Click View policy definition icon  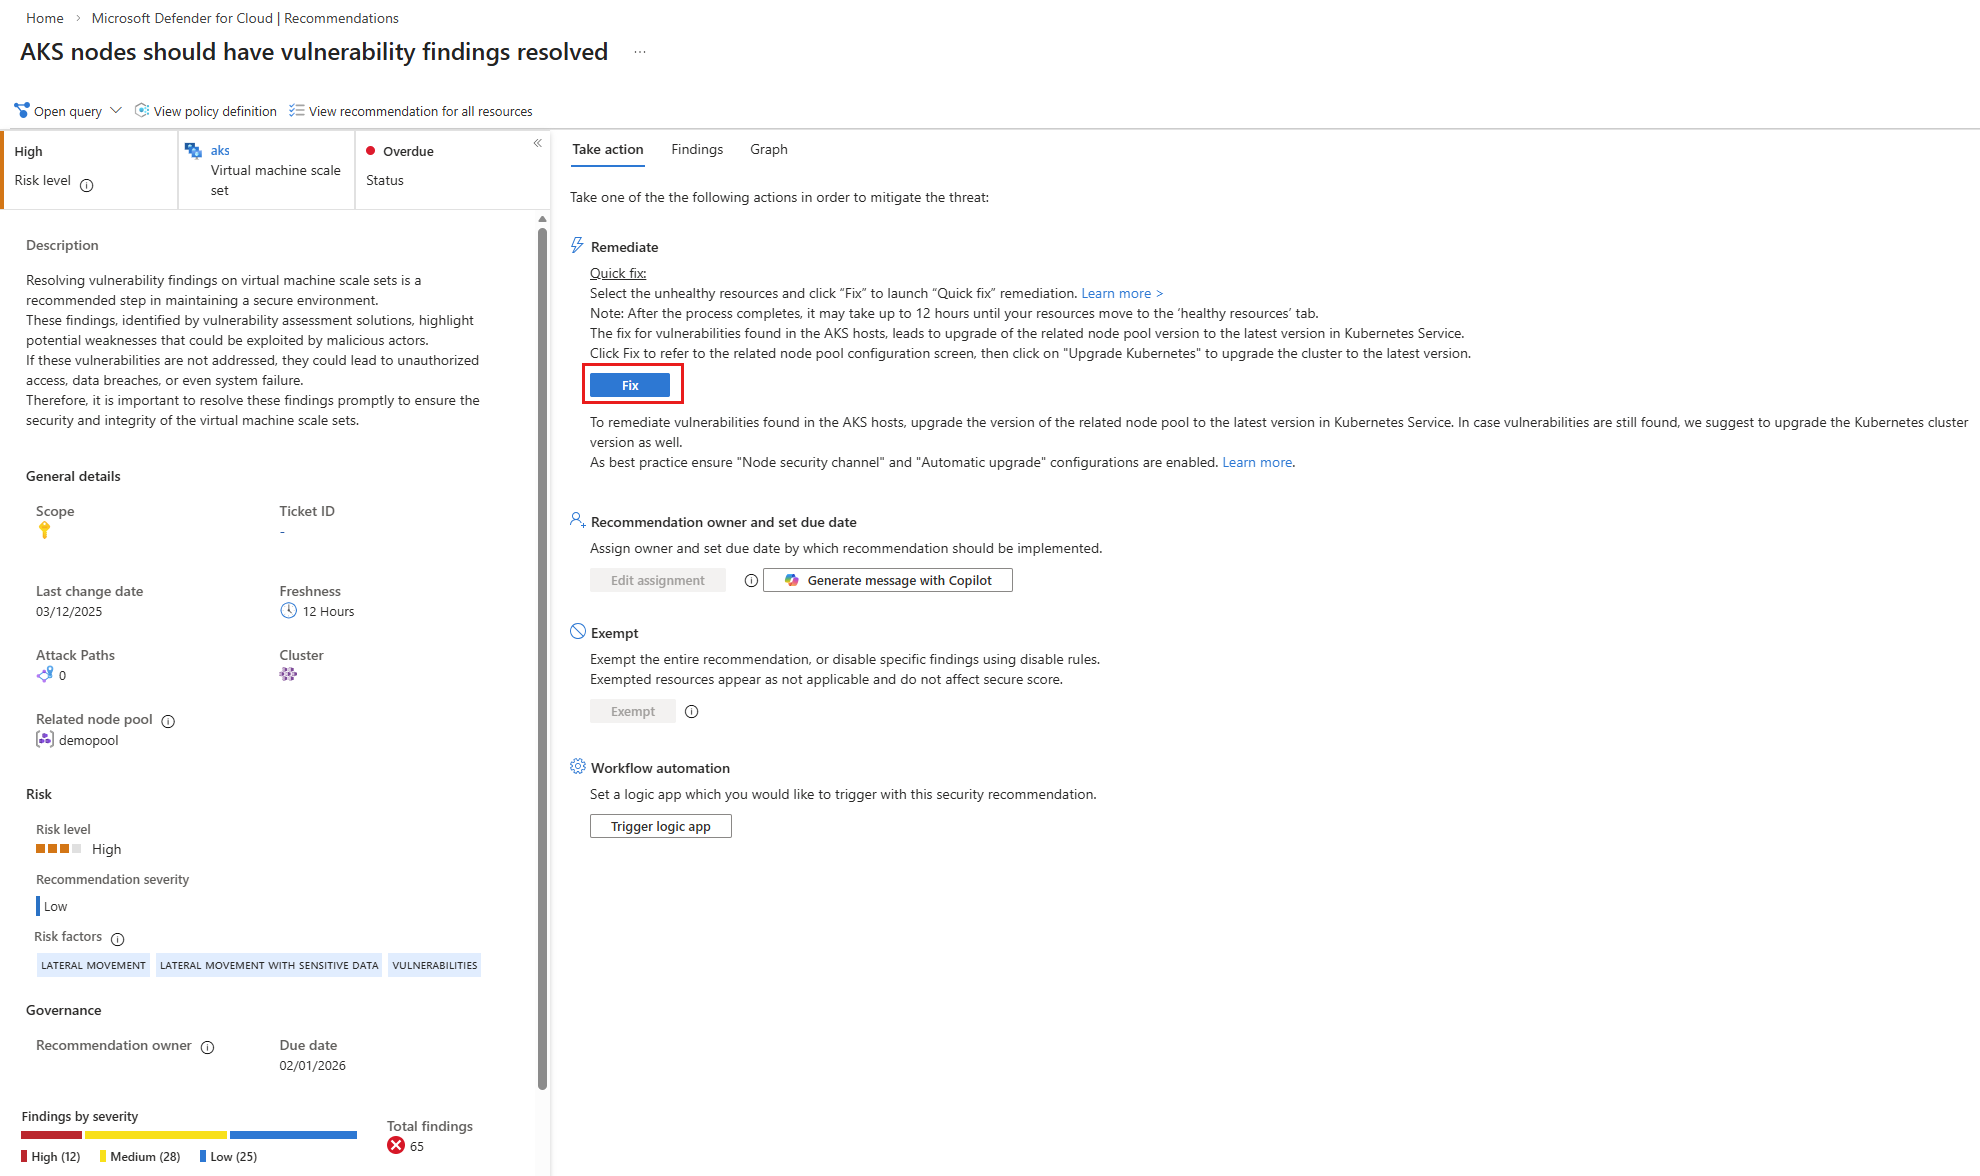point(142,110)
